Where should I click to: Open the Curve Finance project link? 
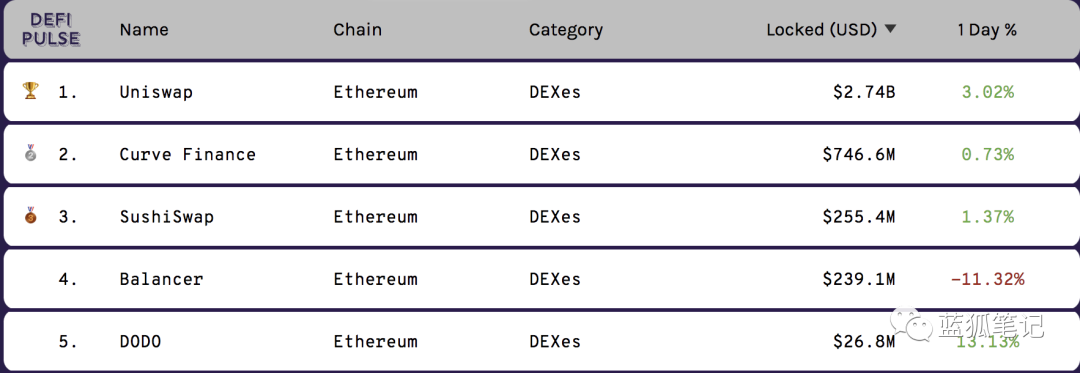(187, 154)
